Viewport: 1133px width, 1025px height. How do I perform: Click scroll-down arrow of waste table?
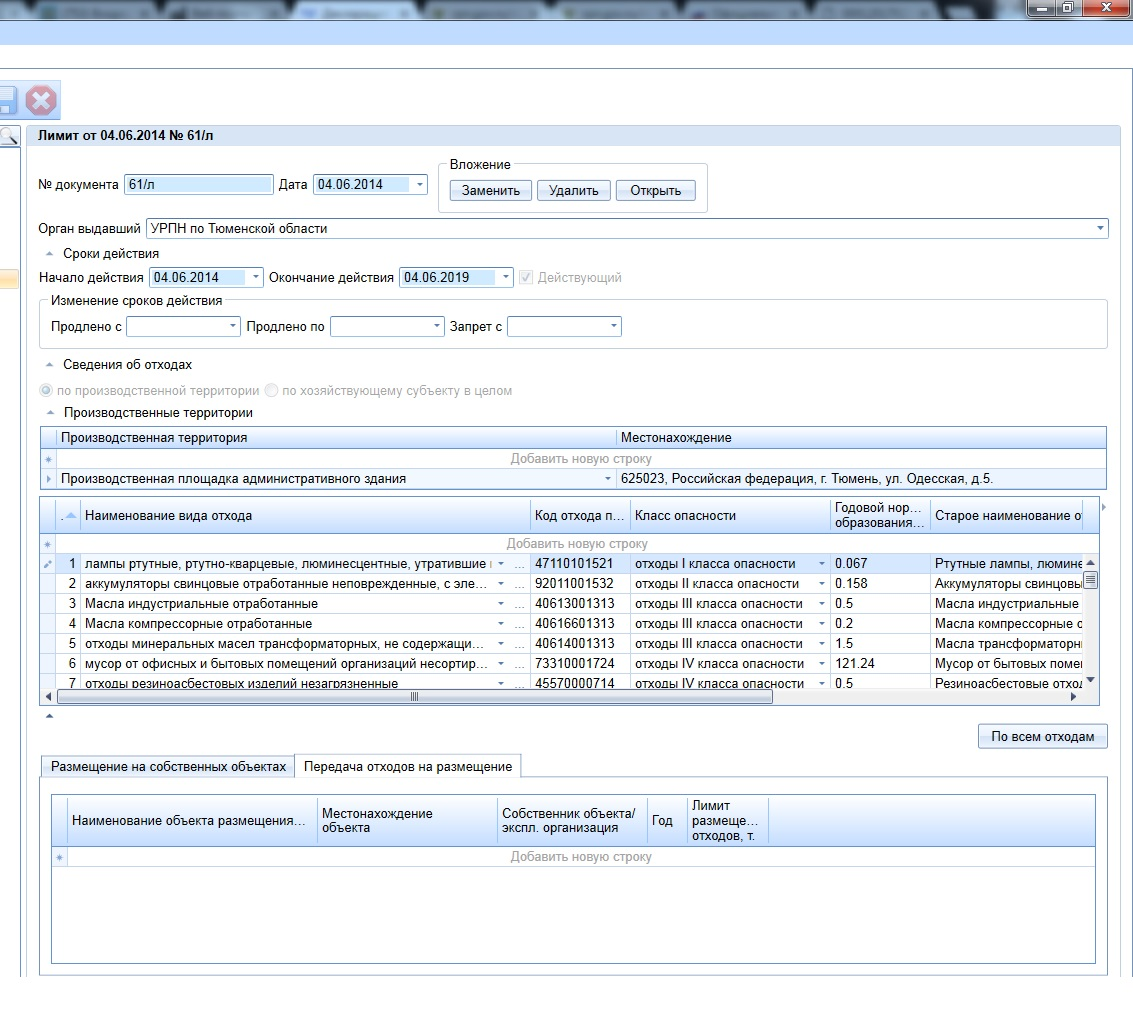1090,680
